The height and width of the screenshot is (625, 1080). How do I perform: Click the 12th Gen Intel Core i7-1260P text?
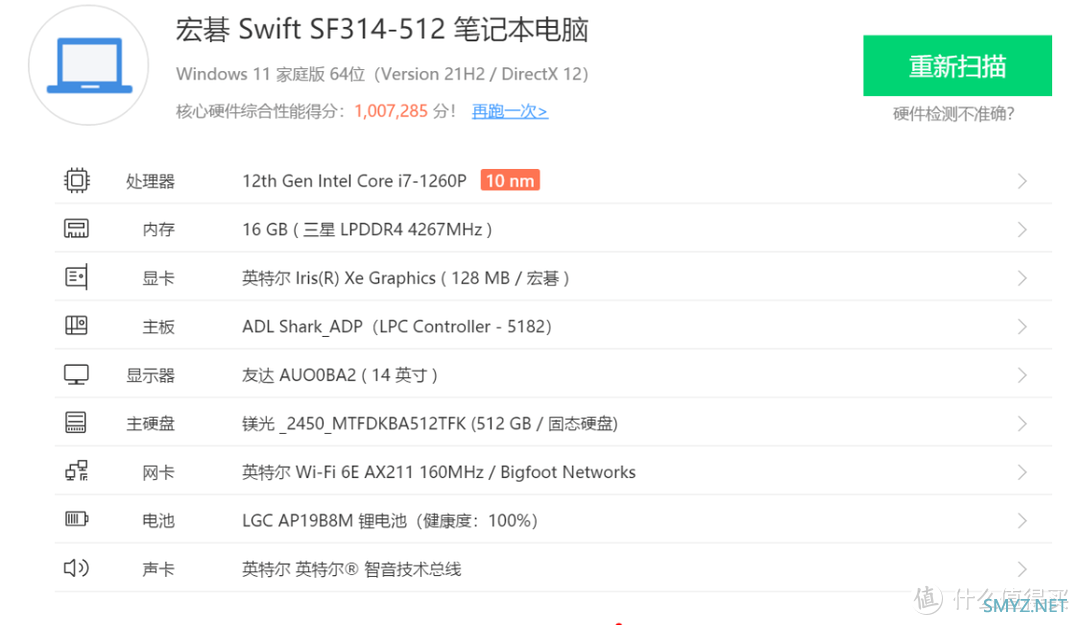click(x=354, y=181)
